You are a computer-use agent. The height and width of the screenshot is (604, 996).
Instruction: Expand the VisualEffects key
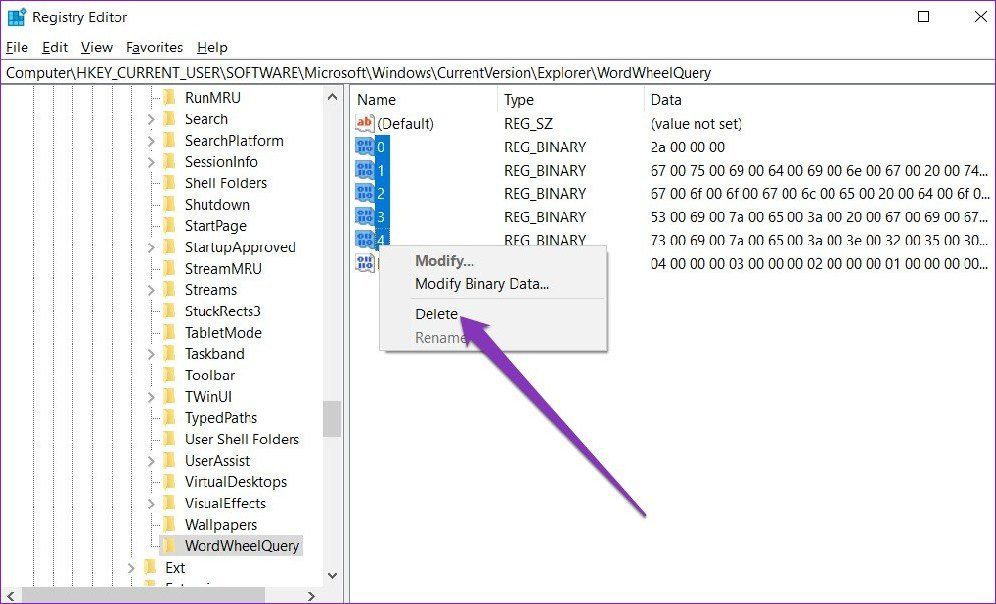(x=151, y=503)
